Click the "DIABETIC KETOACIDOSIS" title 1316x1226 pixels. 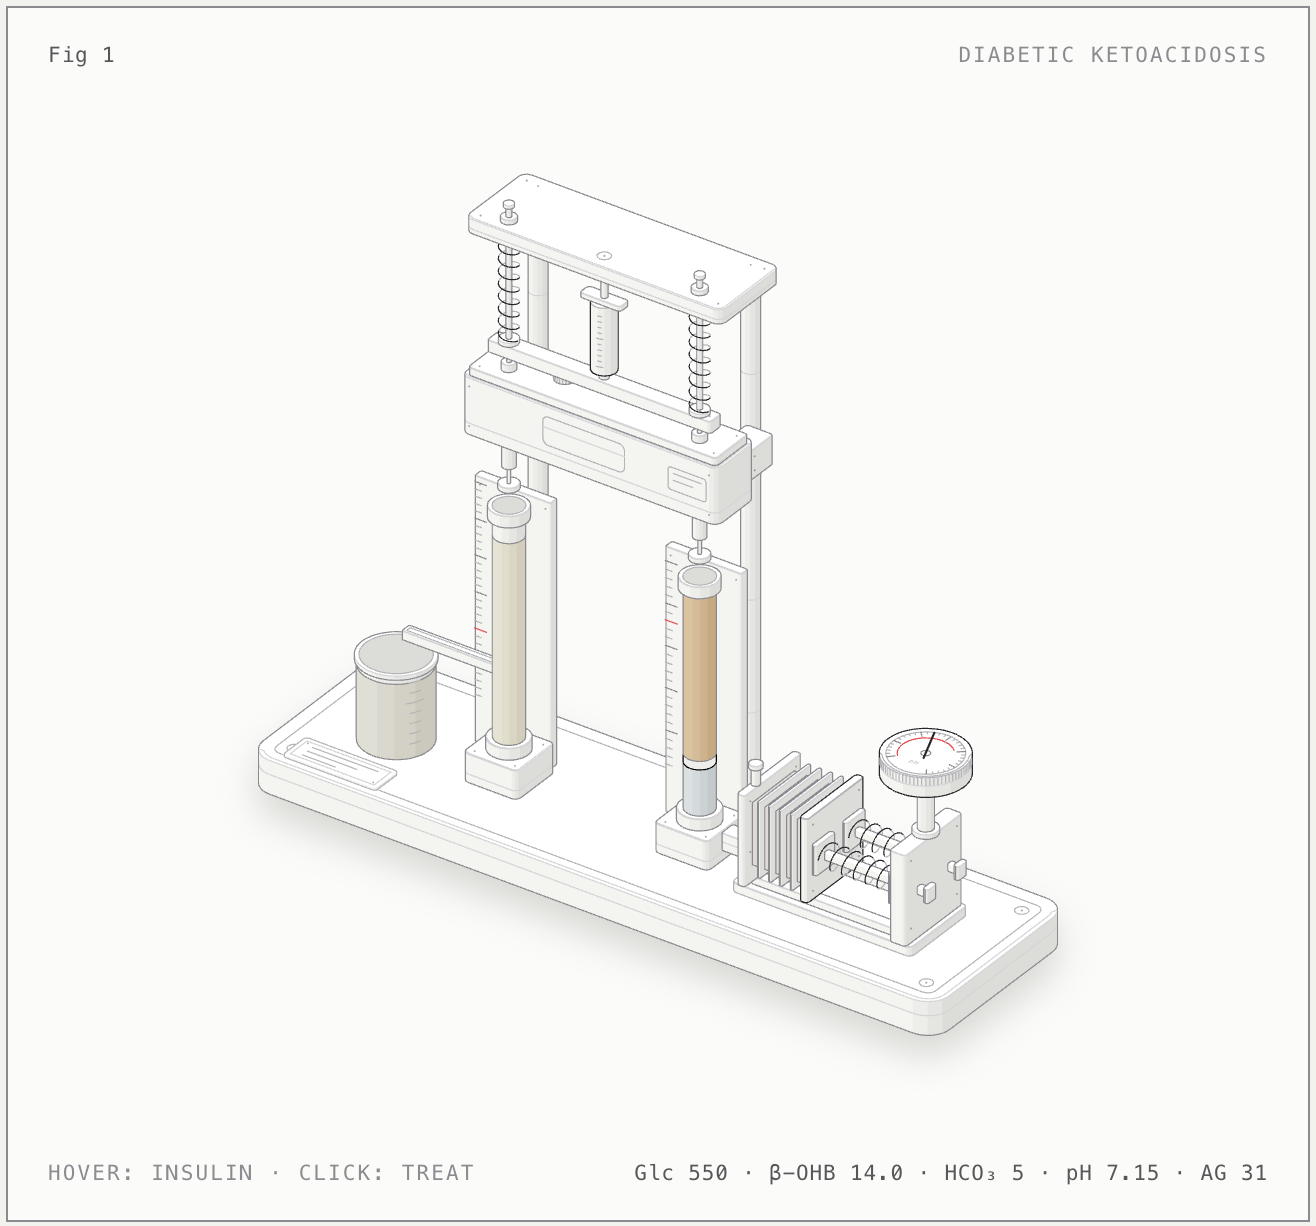pos(1112,55)
